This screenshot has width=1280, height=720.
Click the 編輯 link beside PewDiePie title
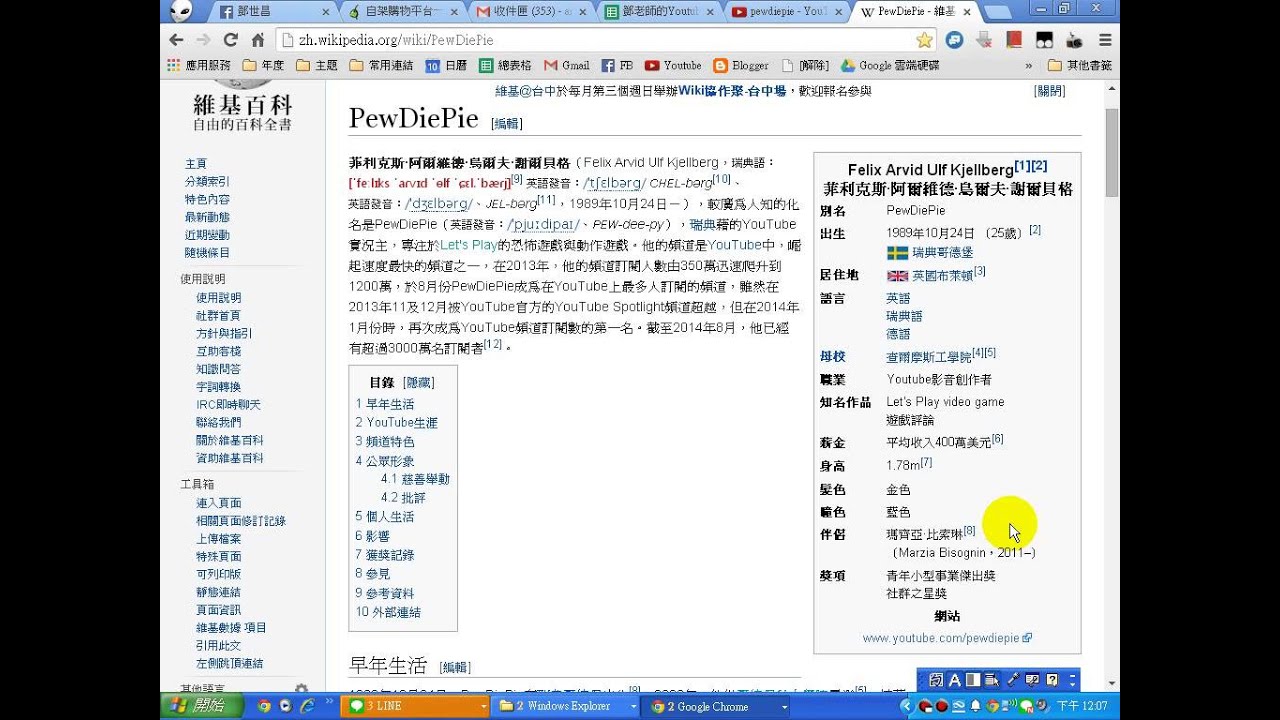507,124
